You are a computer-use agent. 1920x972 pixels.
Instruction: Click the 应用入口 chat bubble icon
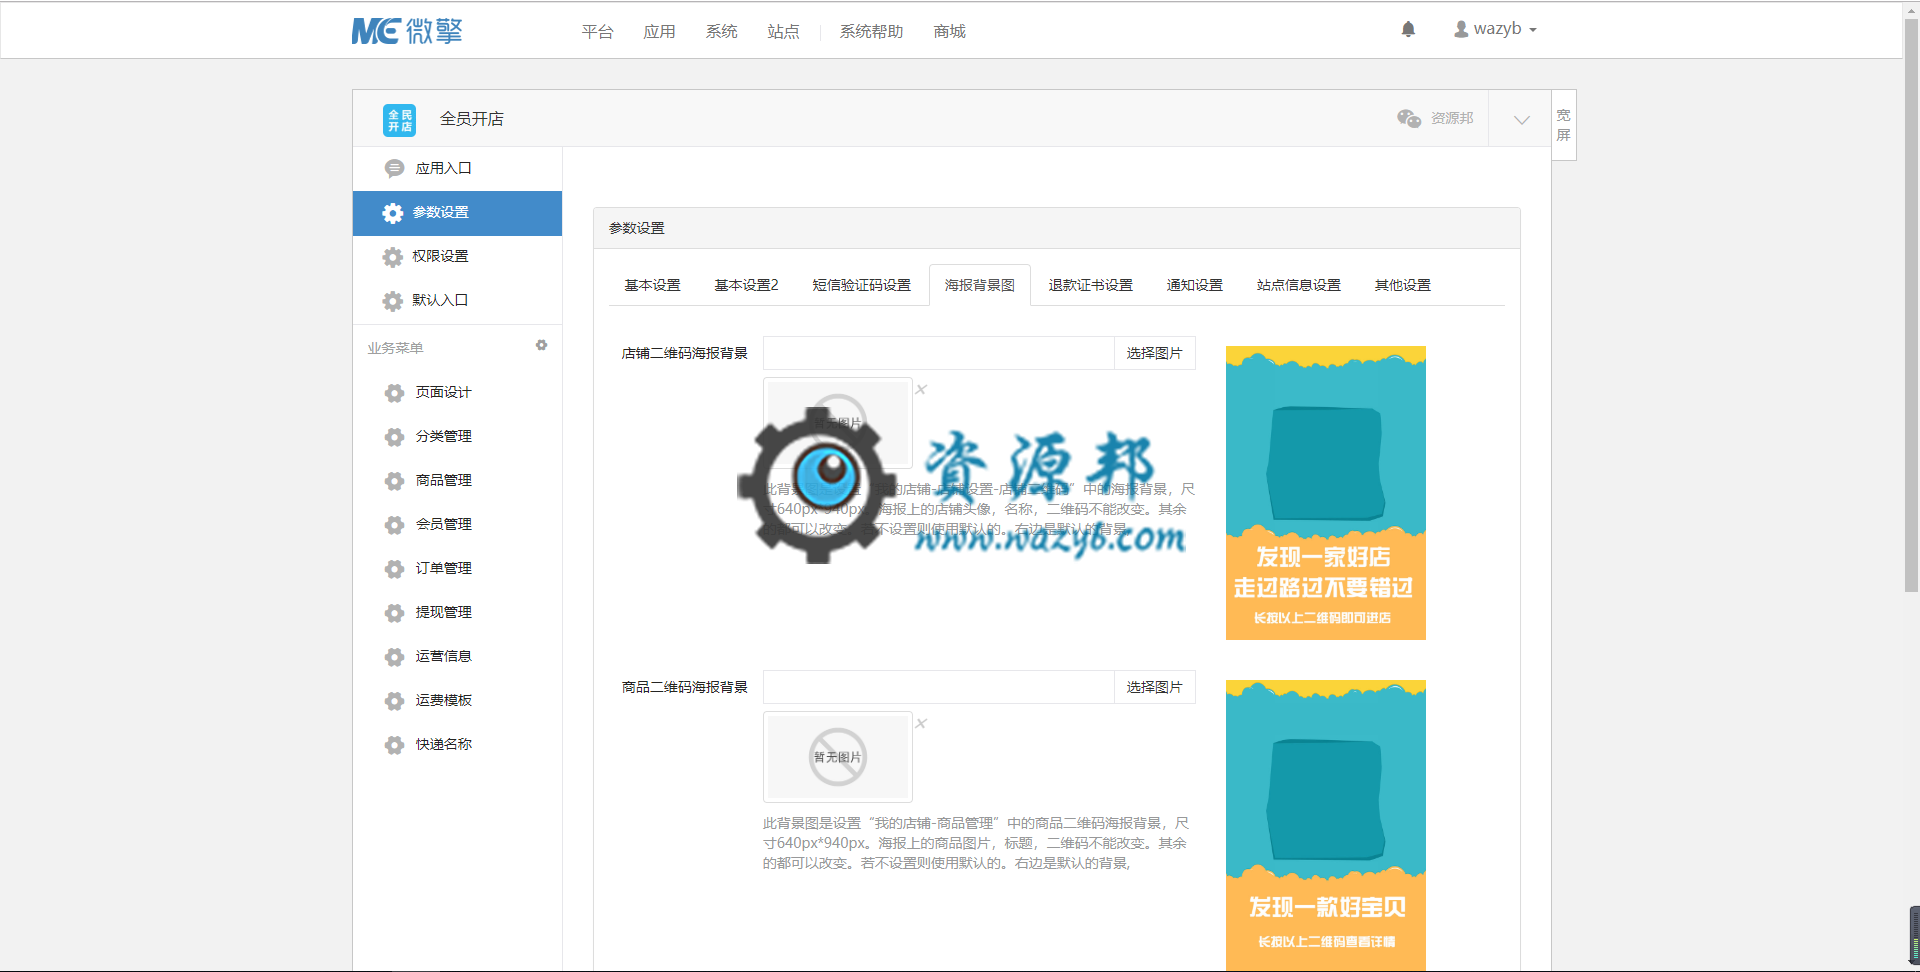(x=394, y=168)
